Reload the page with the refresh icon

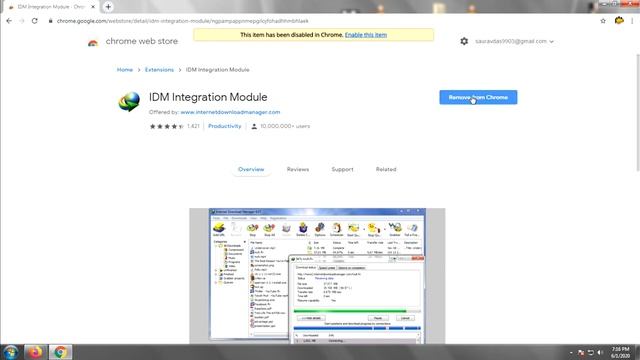(x=35, y=21)
